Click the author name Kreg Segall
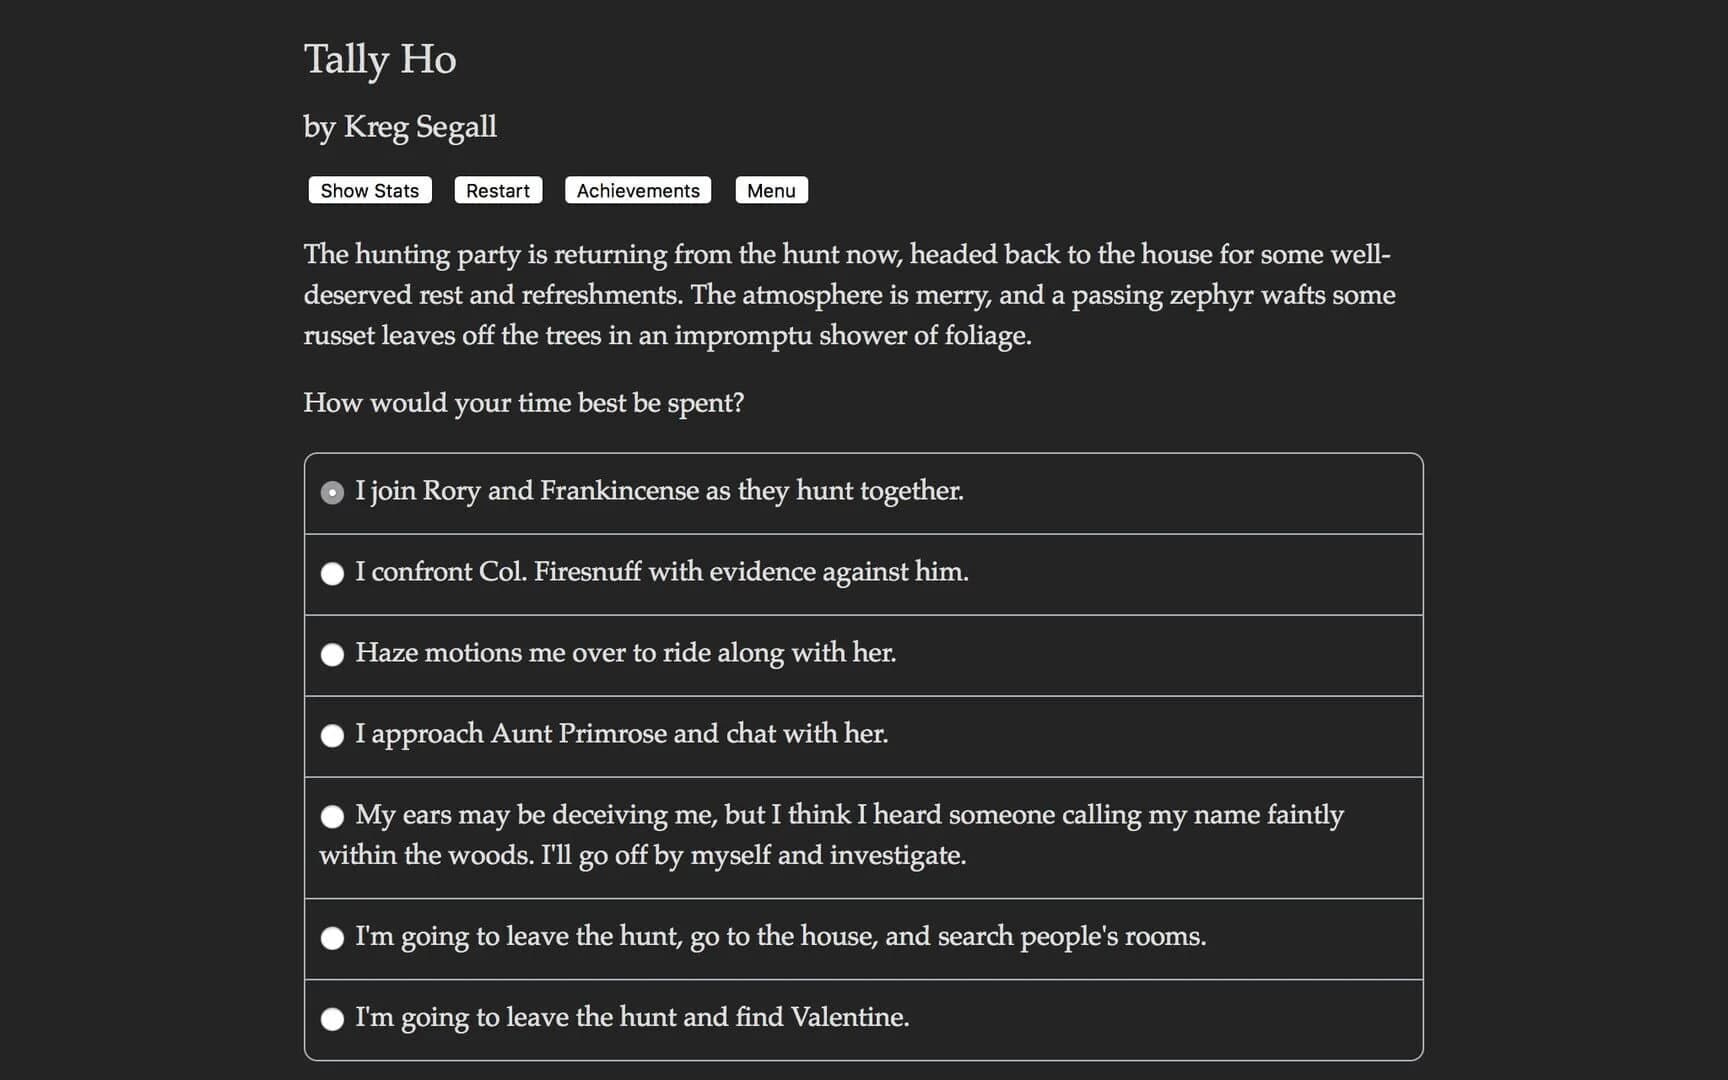 coord(400,127)
